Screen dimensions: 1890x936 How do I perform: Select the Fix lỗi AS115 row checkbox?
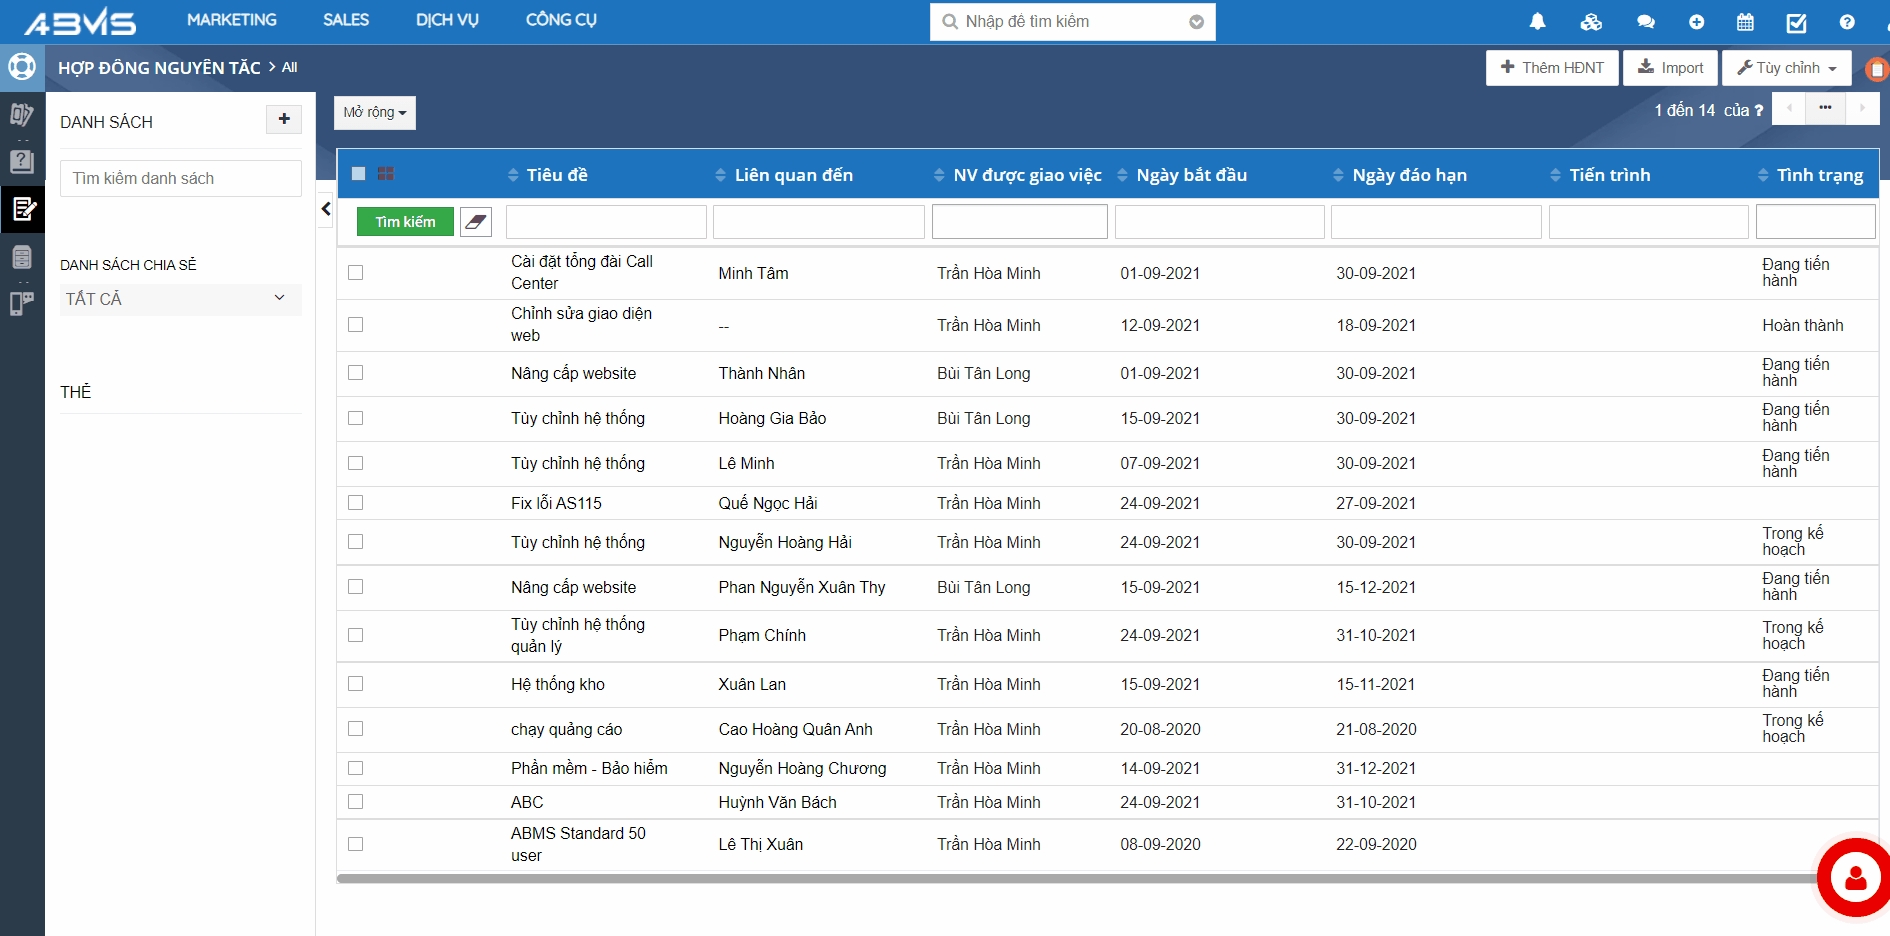[x=355, y=503]
